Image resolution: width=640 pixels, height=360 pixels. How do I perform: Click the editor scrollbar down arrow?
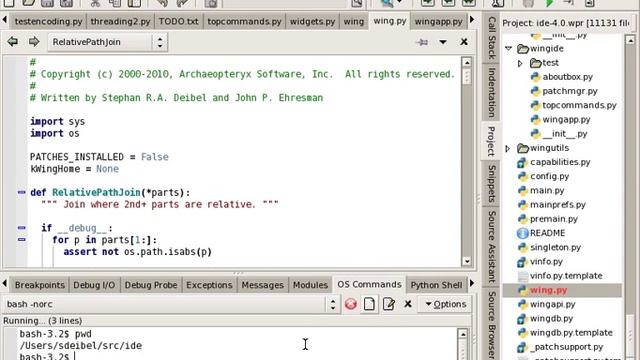click(467, 261)
